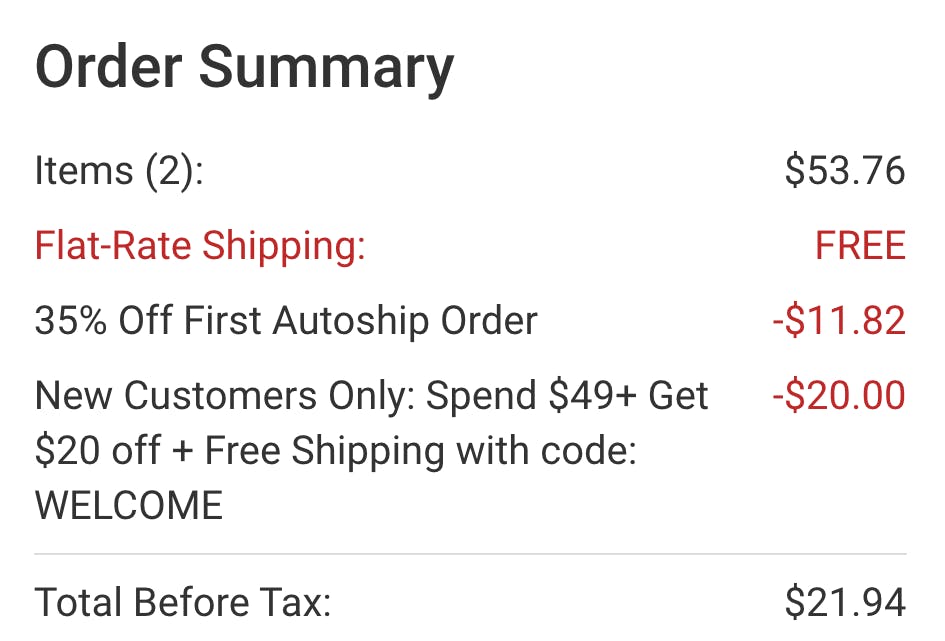Click the $49+ spend threshold text
The width and height of the screenshot is (945, 641).
coord(589,396)
